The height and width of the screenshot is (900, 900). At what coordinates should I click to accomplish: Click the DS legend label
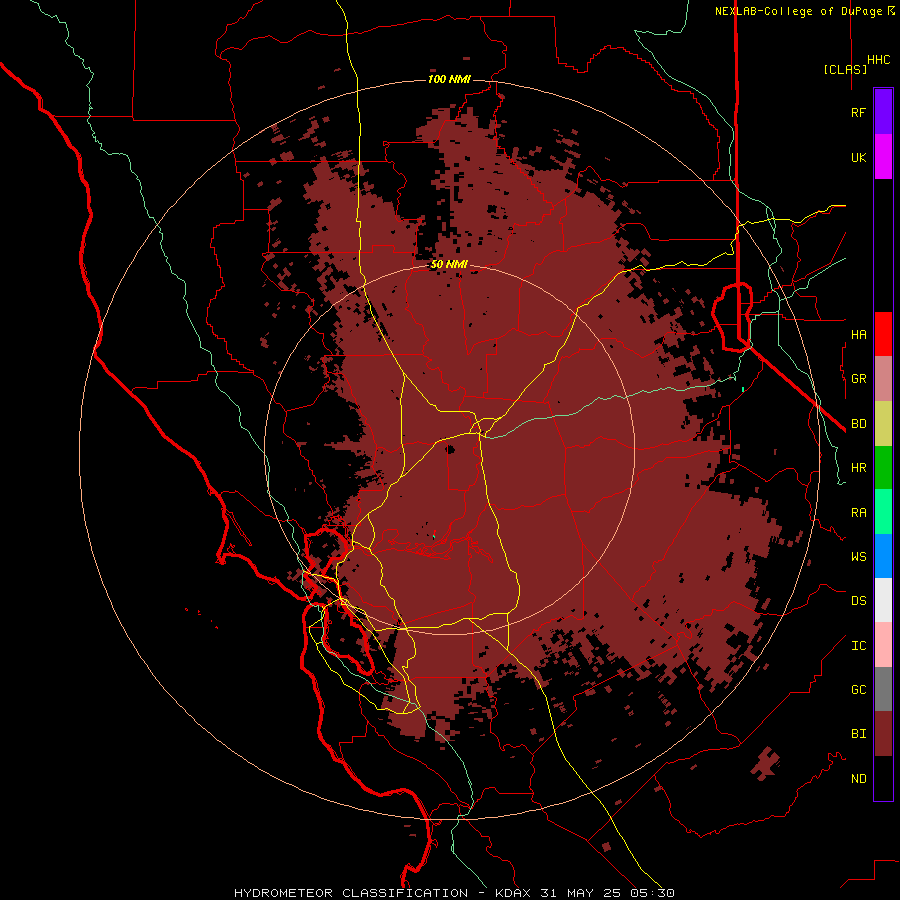(x=858, y=601)
